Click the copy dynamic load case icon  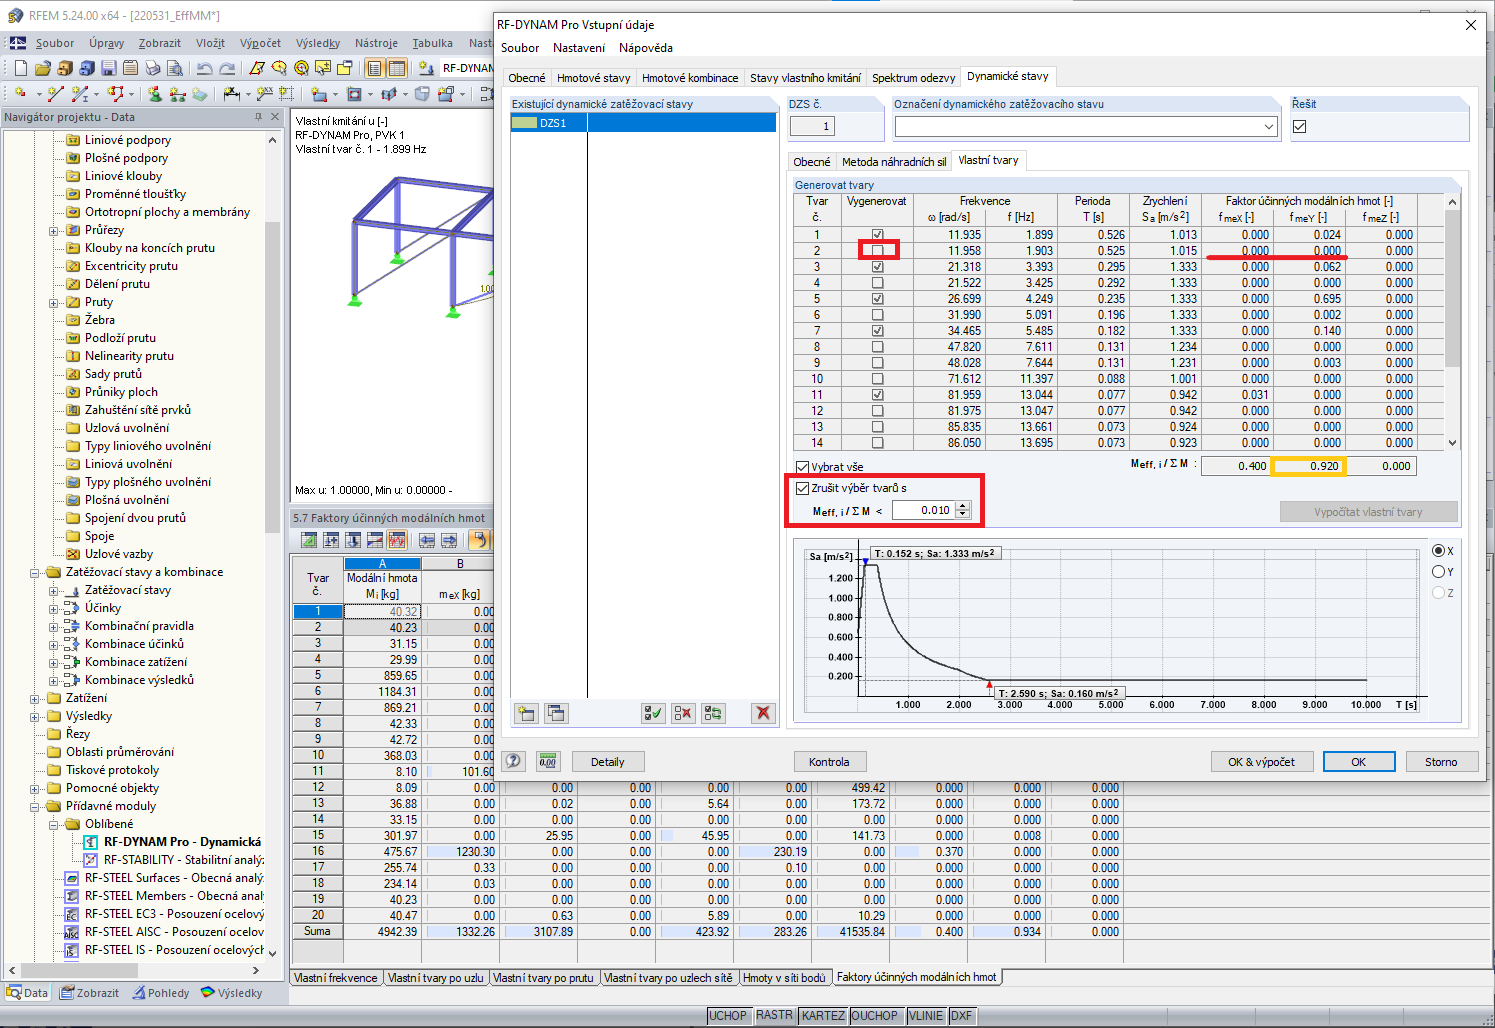pos(556,713)
